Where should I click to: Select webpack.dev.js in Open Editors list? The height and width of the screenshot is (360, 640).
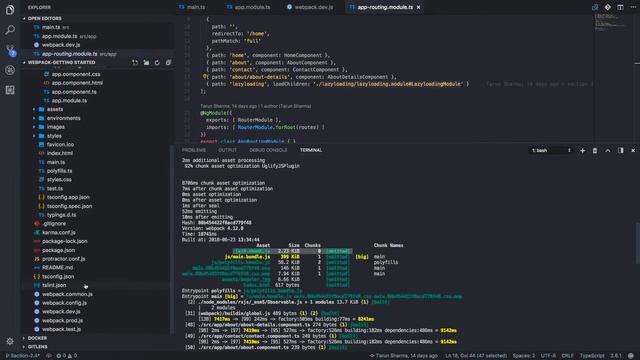pos(61,45)
